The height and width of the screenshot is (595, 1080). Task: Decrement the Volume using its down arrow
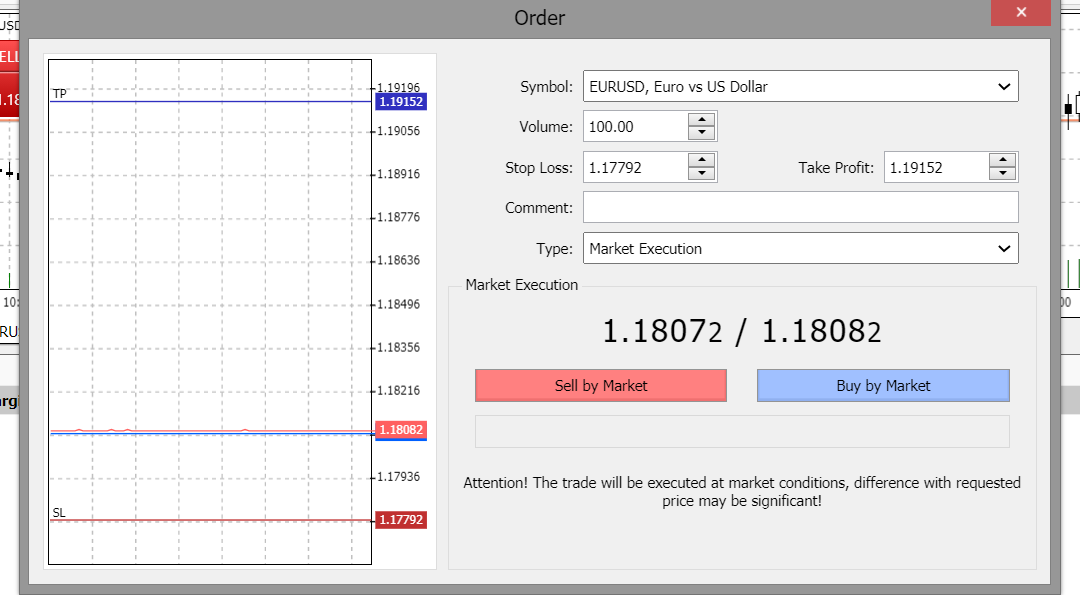coord(703,132)
